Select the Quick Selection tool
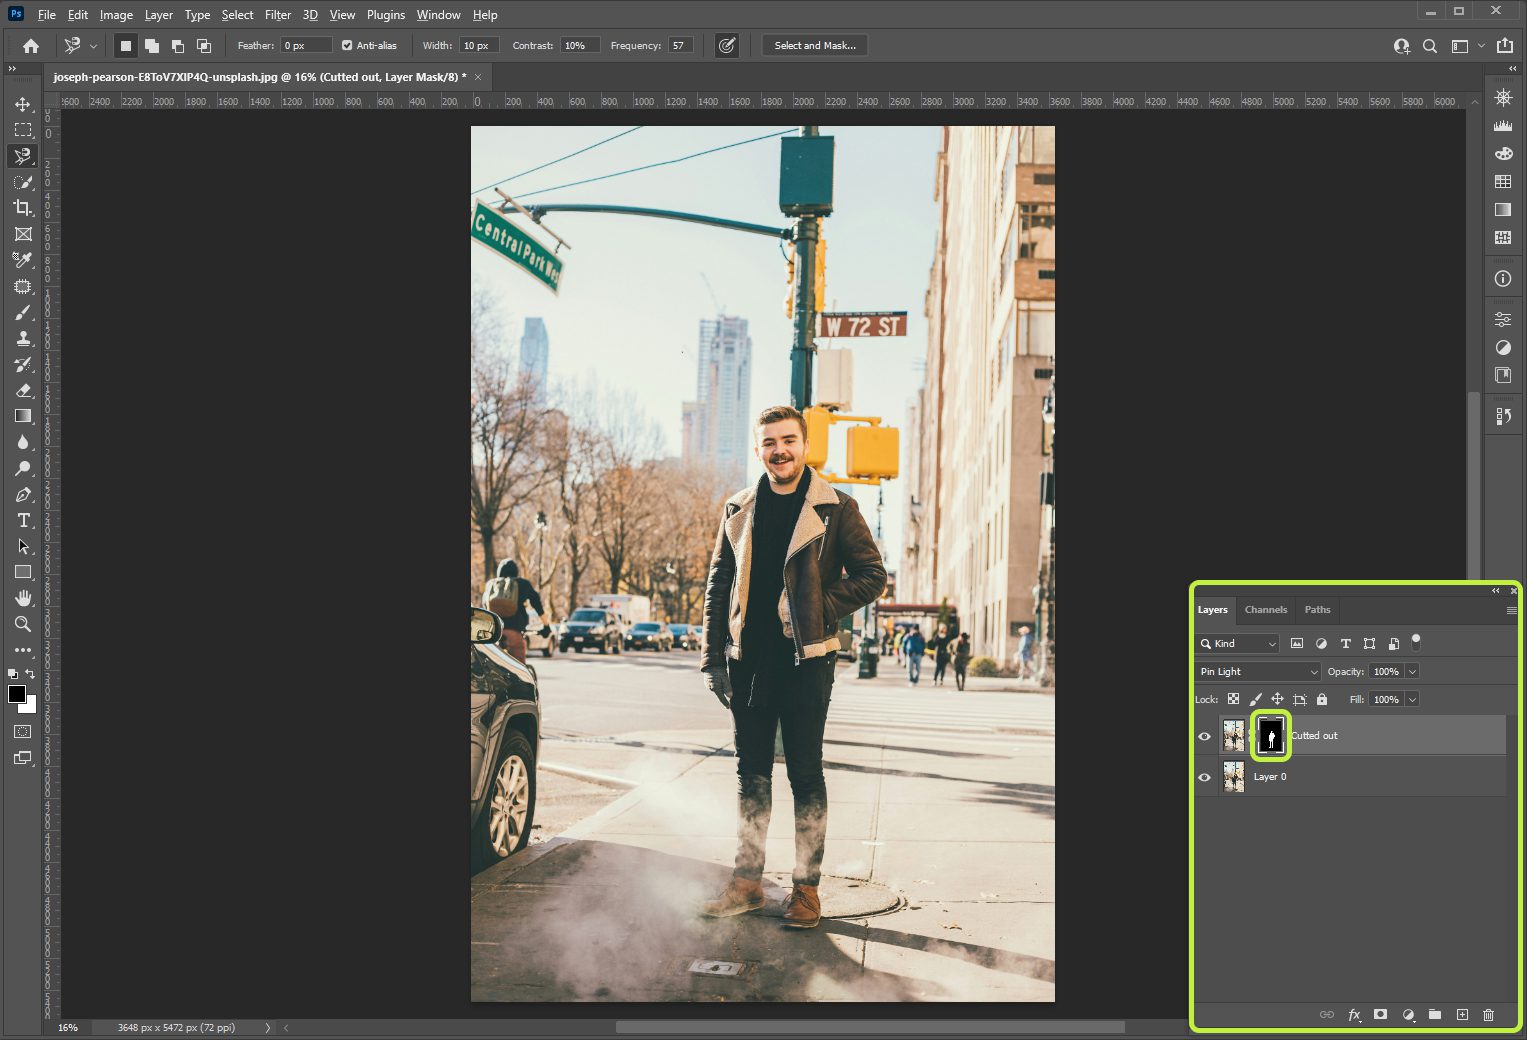Image resolution: width=1527 pixels, height=1040 pixels. [x=23, y=182]
